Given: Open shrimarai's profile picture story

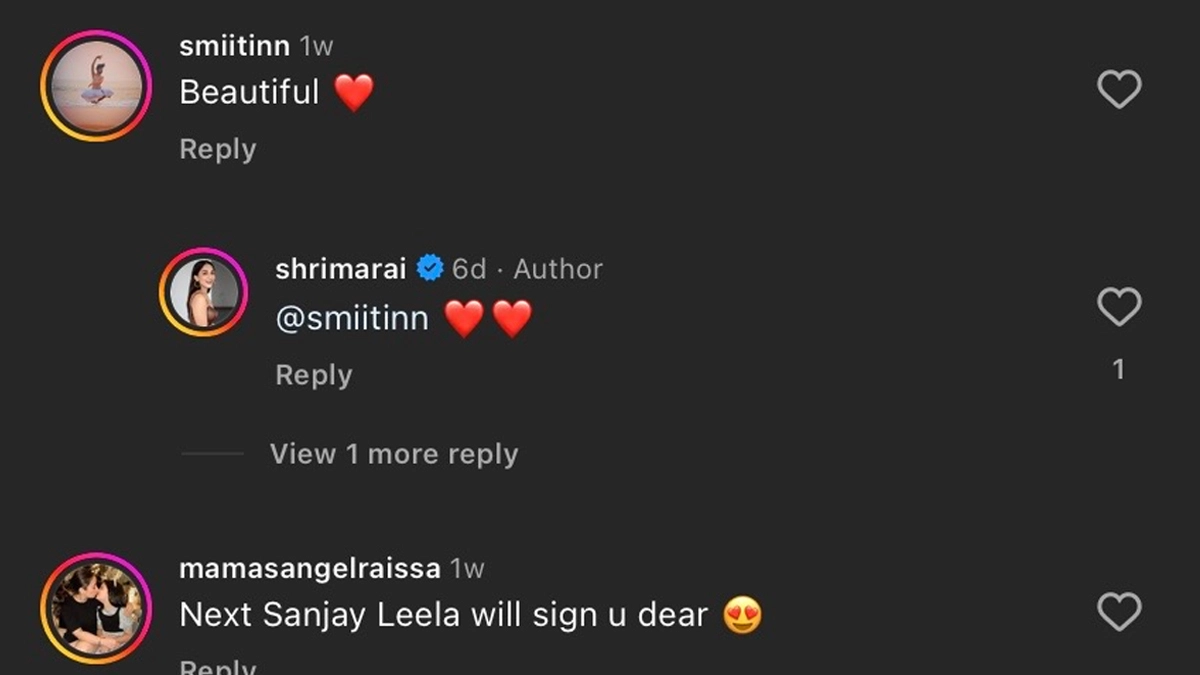Looking at the screenshot, I should 204,293.
